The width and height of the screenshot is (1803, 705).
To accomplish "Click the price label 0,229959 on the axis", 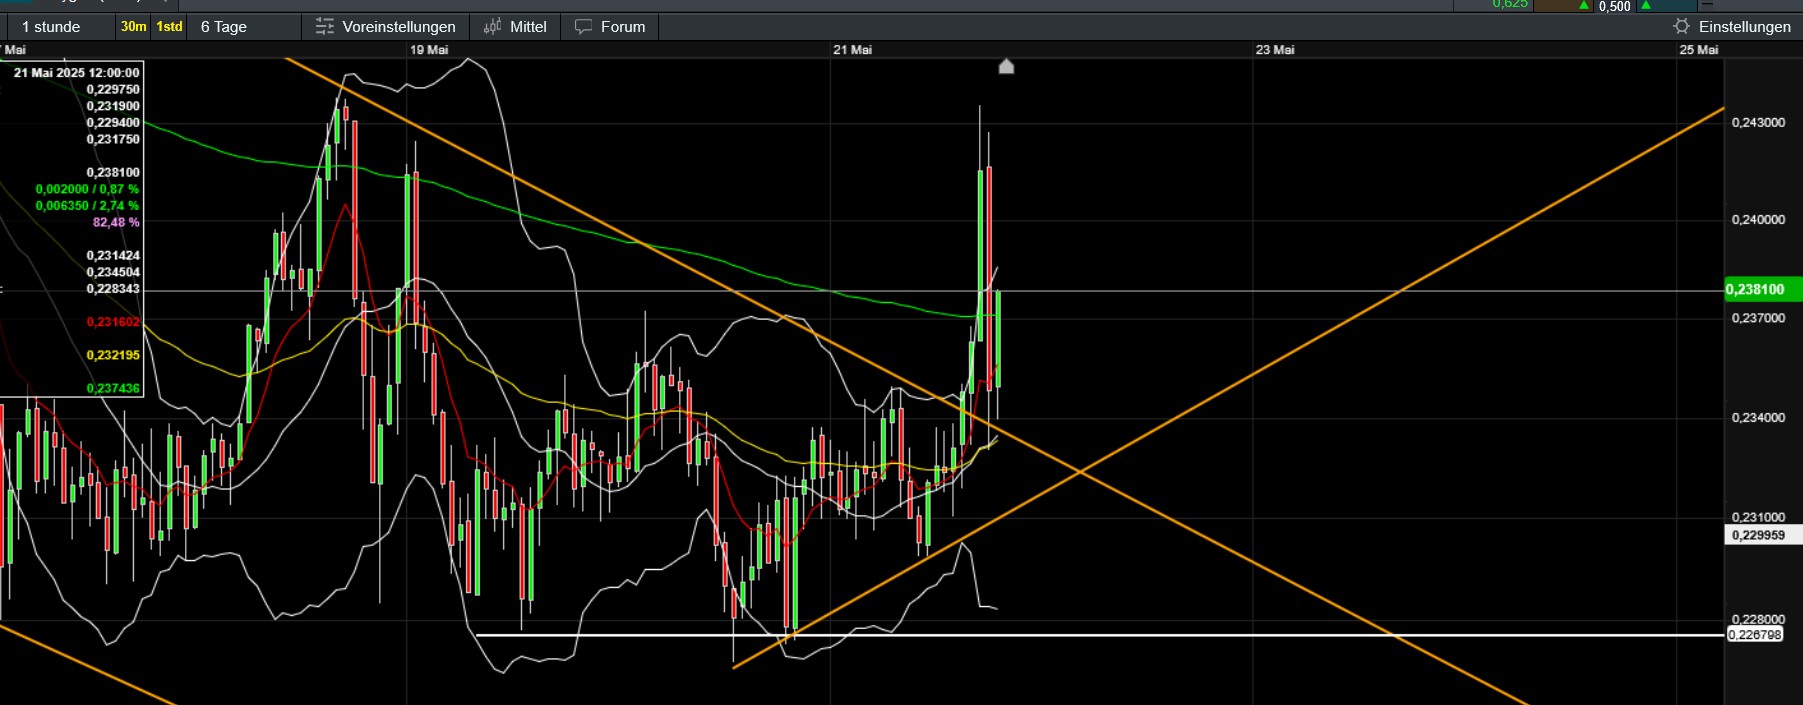I will 1763,535.
